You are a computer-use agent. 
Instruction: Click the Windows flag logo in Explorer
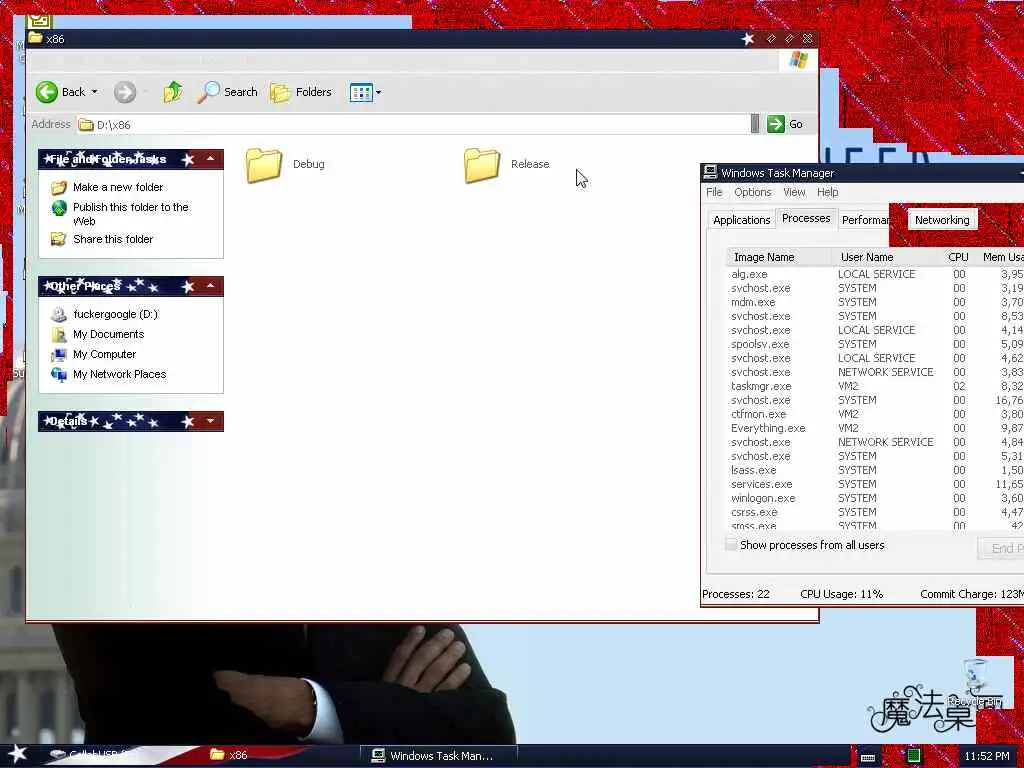click(798, 60)
